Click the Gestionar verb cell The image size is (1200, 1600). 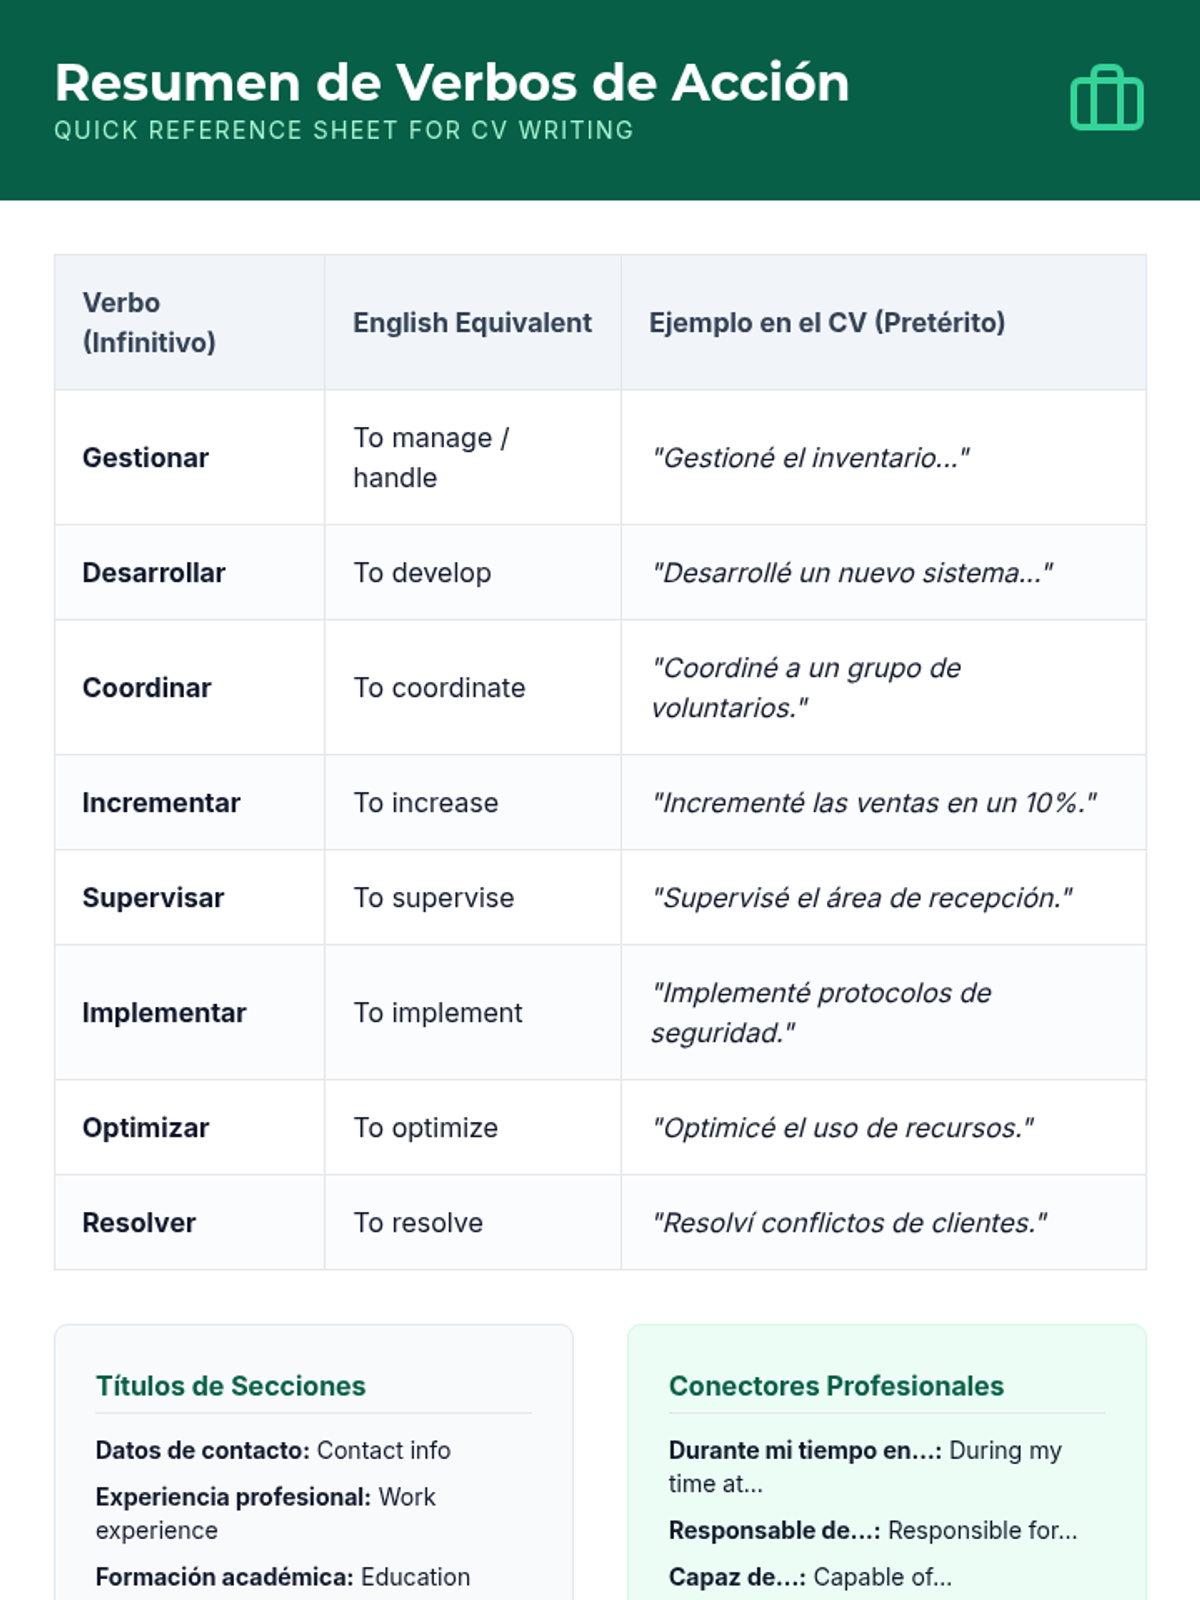pos(146,458)
